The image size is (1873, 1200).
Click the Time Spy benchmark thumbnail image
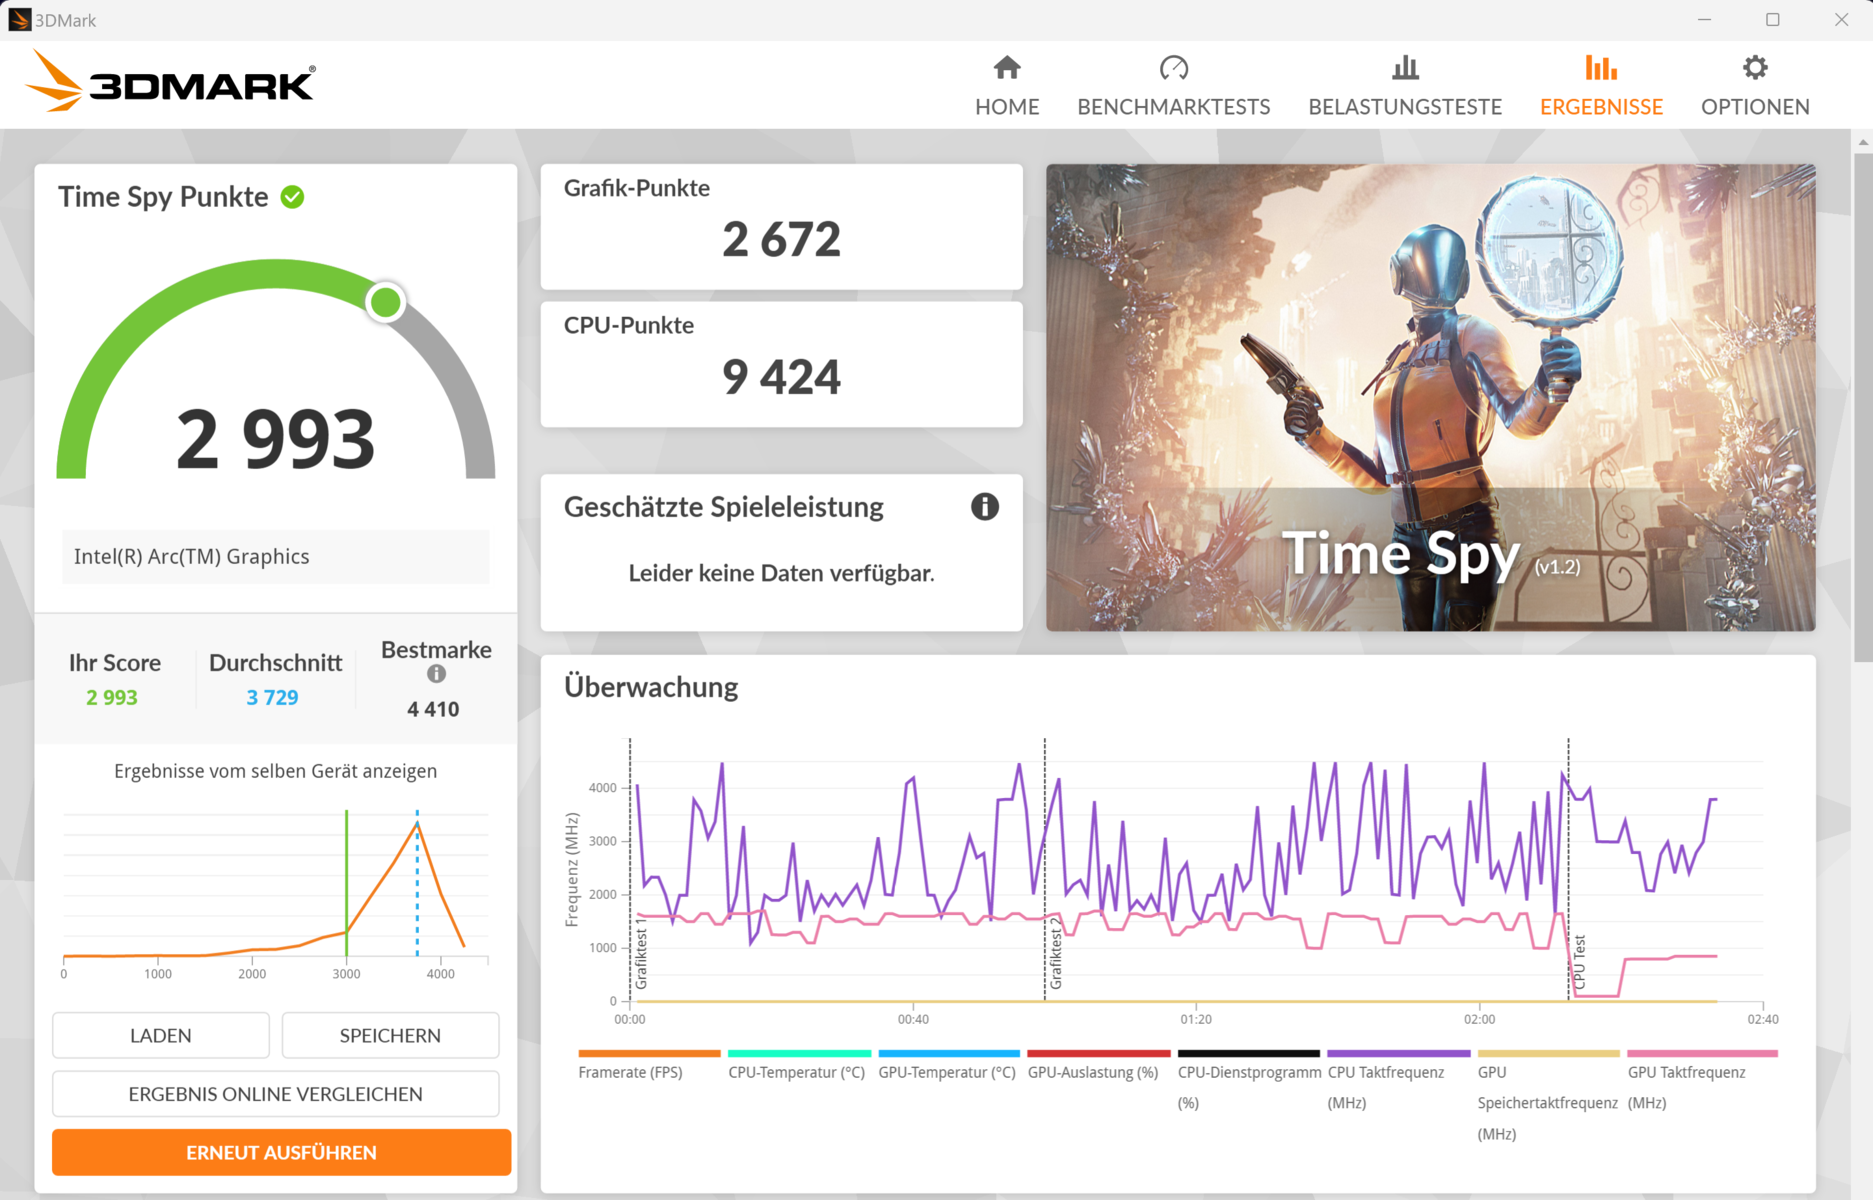click(x=1431, y=397)
